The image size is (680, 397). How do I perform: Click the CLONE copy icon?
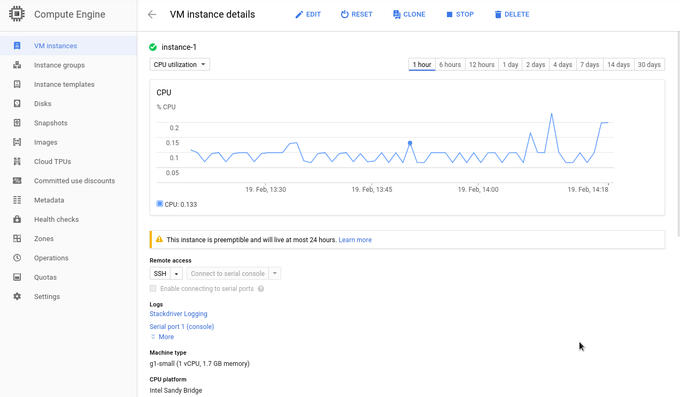[x=396, y=14]
